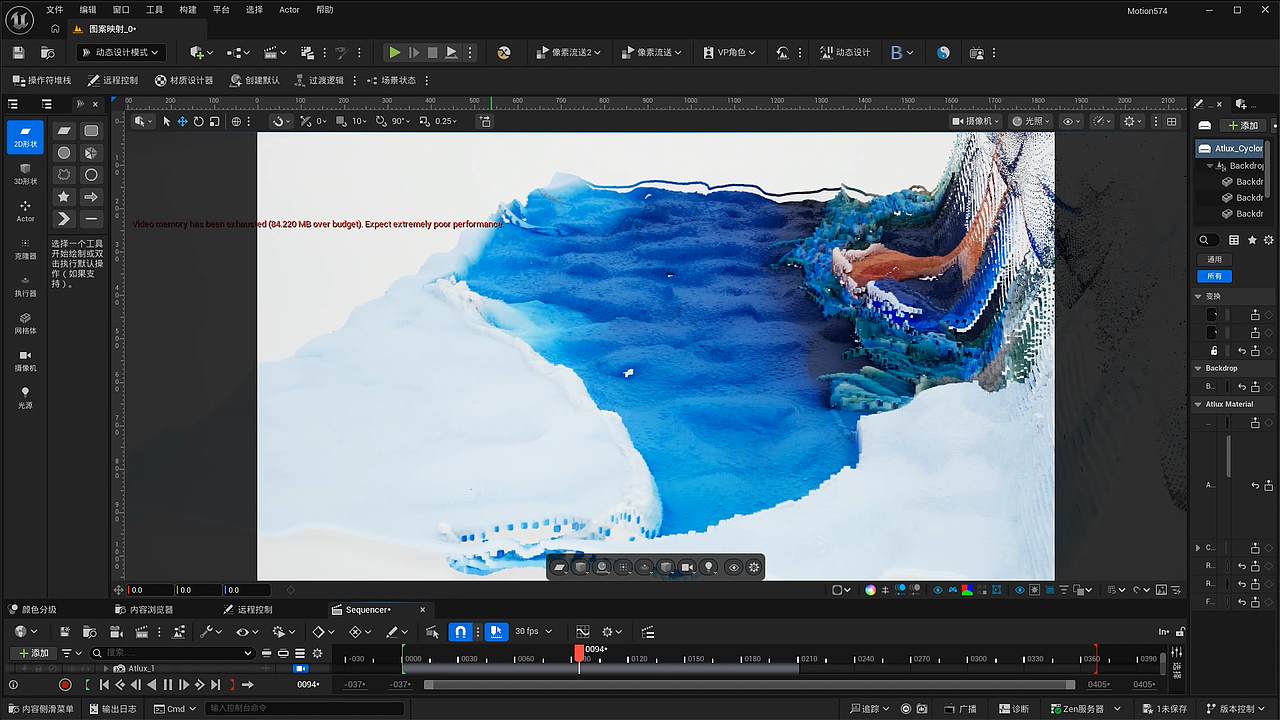Click the Sequencer record button

point(65,685)
